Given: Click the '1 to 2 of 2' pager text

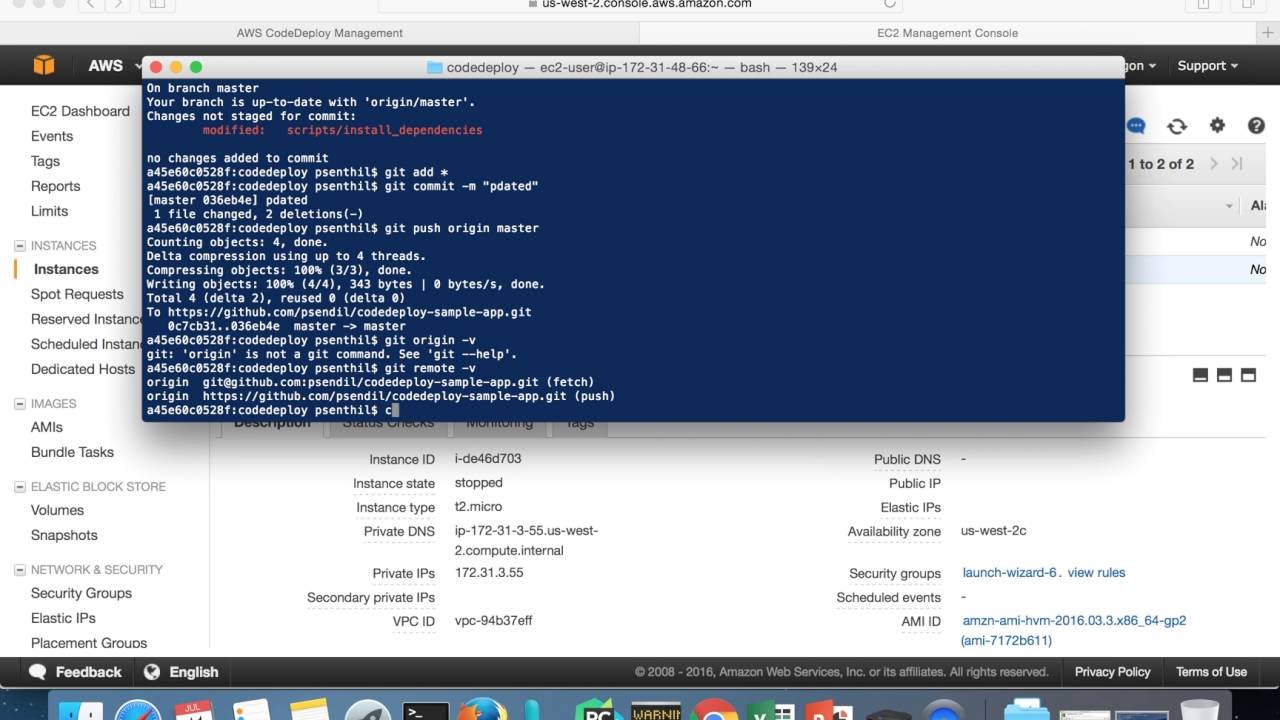Looking at the screenshot, I should [1161, 164].
